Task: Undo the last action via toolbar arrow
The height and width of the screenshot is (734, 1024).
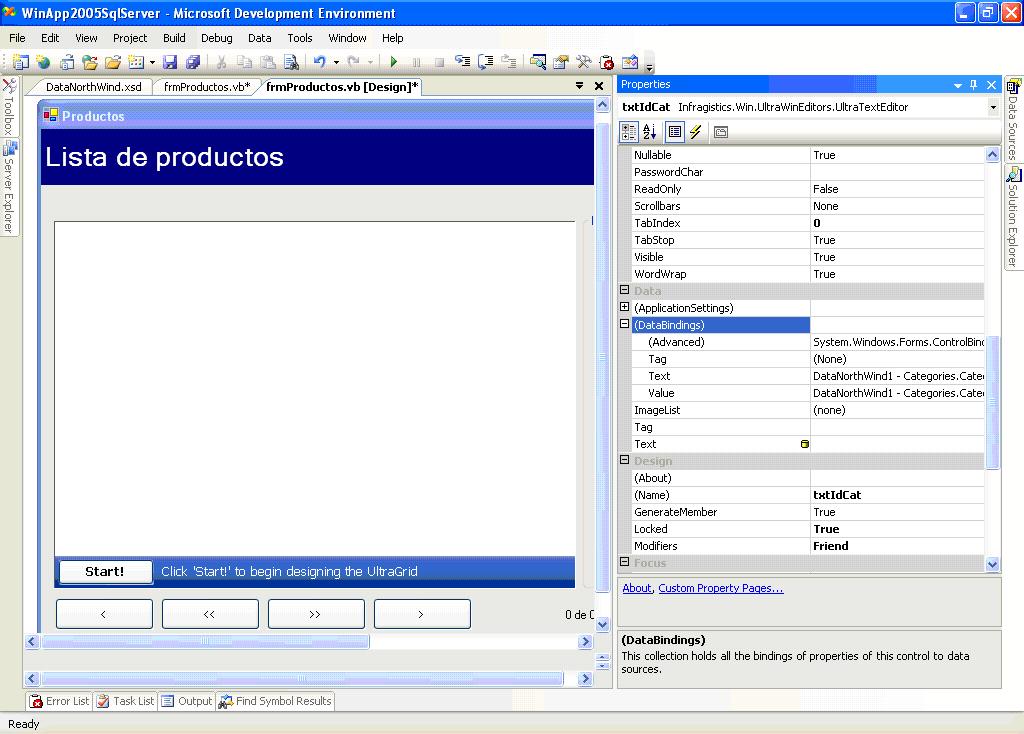Action: 319,62
